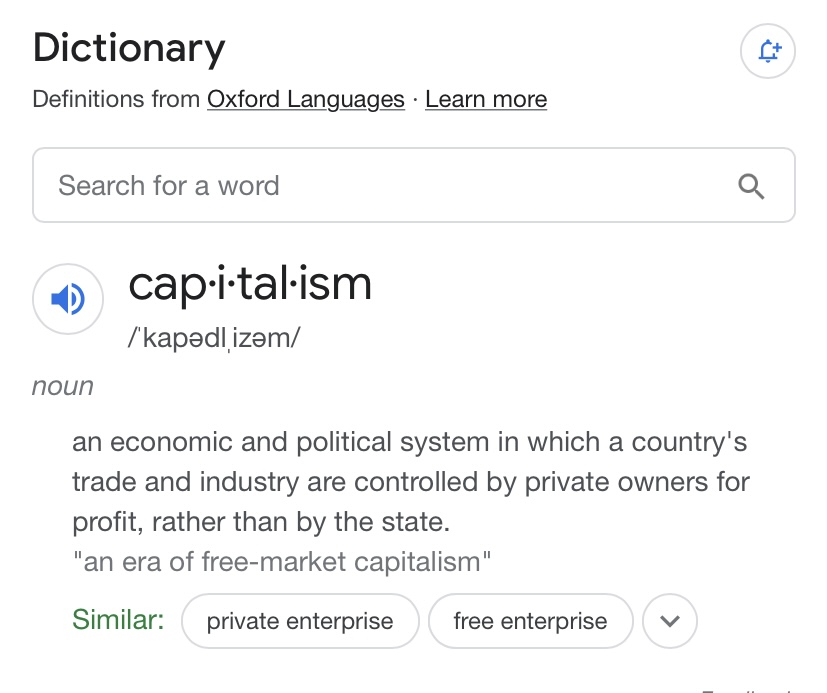Follow the Learn more link

click(x=486, y=100)
